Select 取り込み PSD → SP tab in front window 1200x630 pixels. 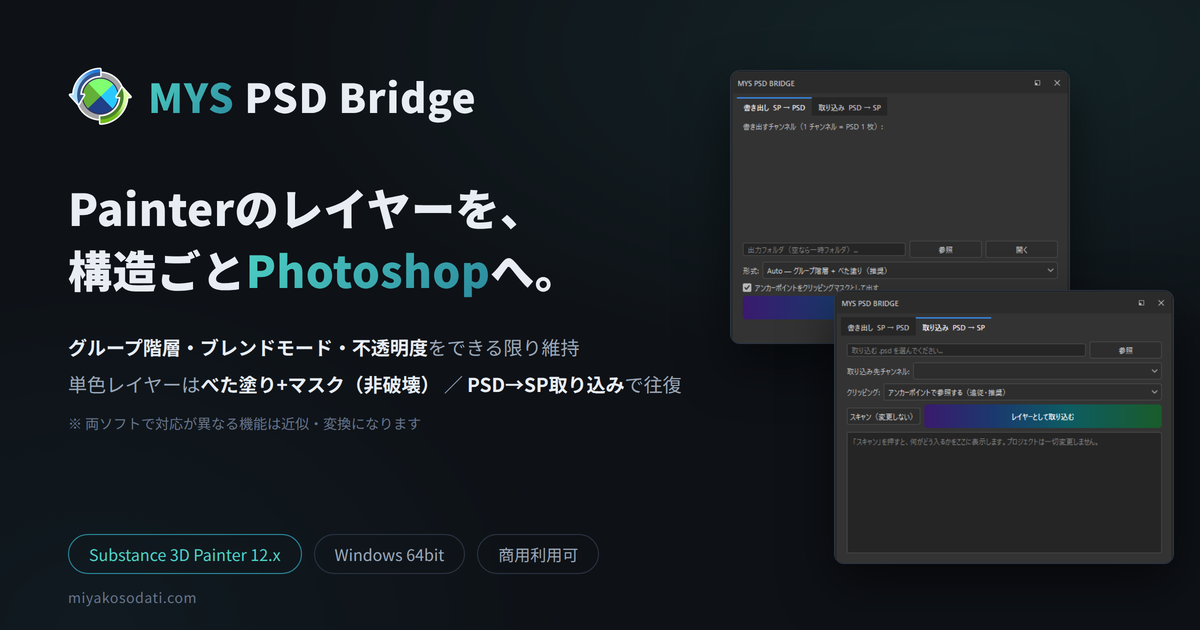click(954, 327)
